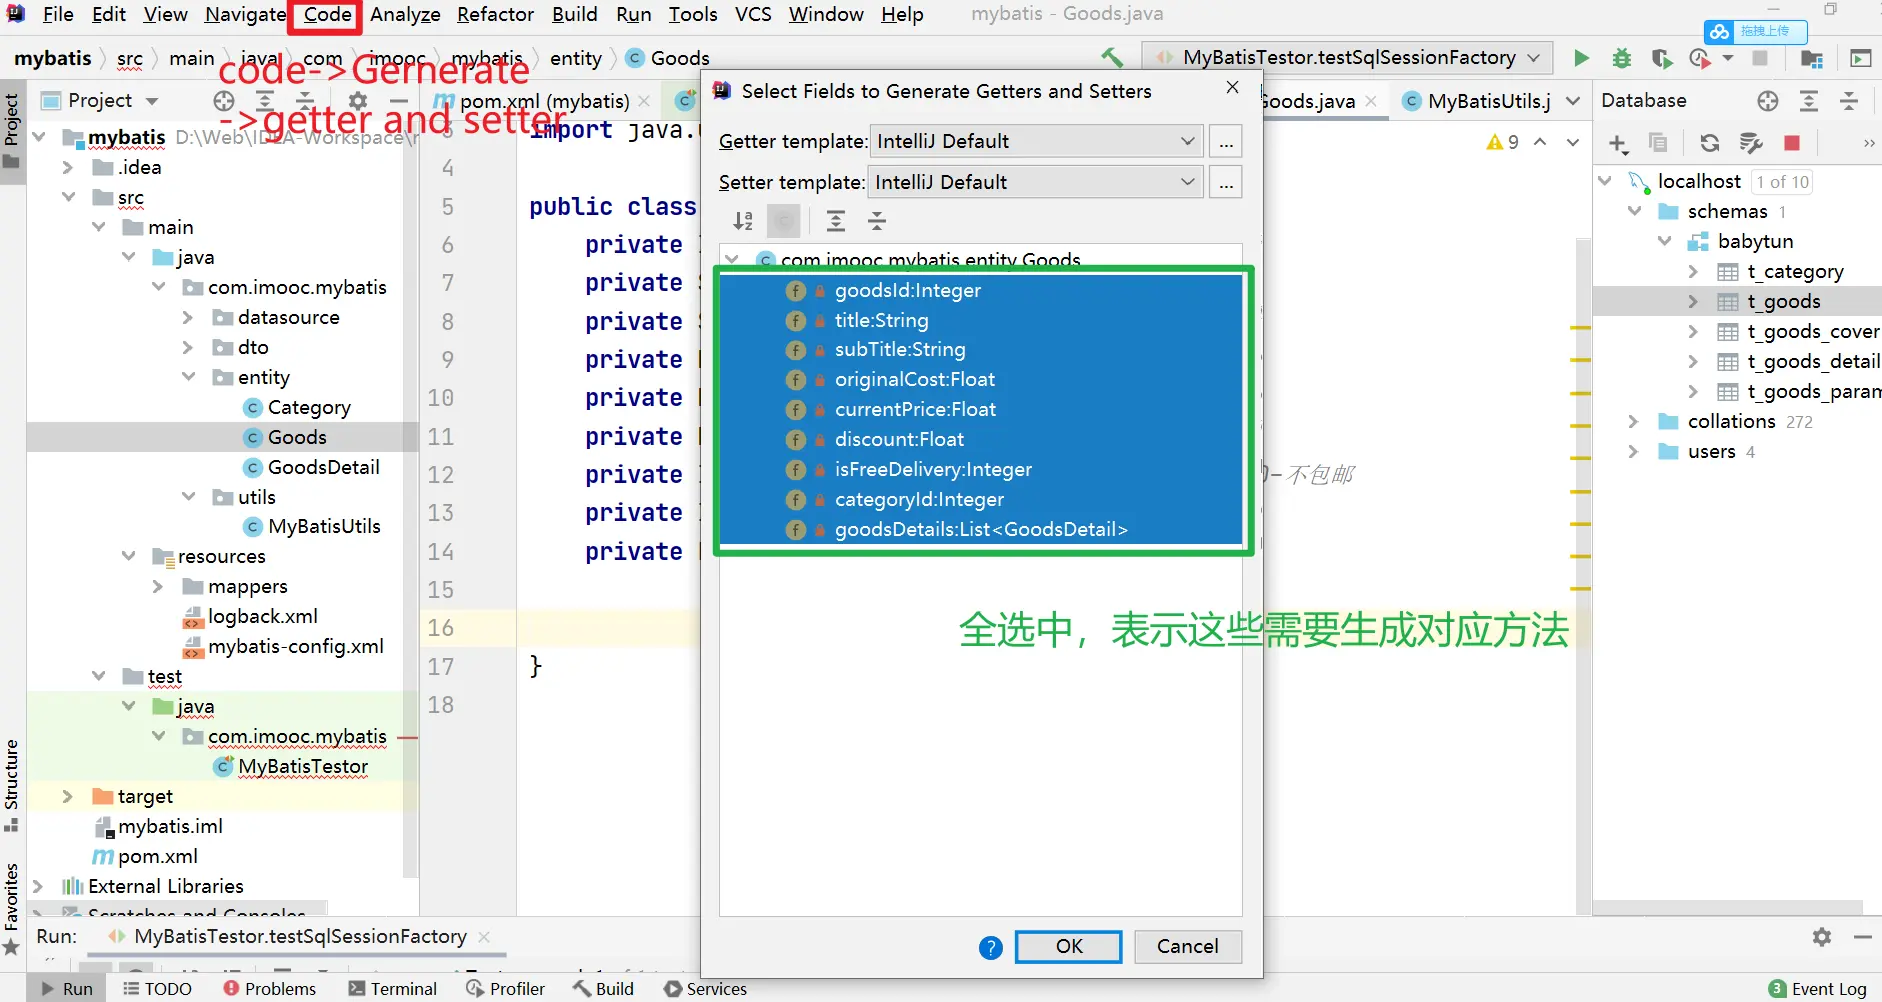Hide the Project tool window
The width and height of the screenshot is (1882, 1002).
tap(398, 101)
